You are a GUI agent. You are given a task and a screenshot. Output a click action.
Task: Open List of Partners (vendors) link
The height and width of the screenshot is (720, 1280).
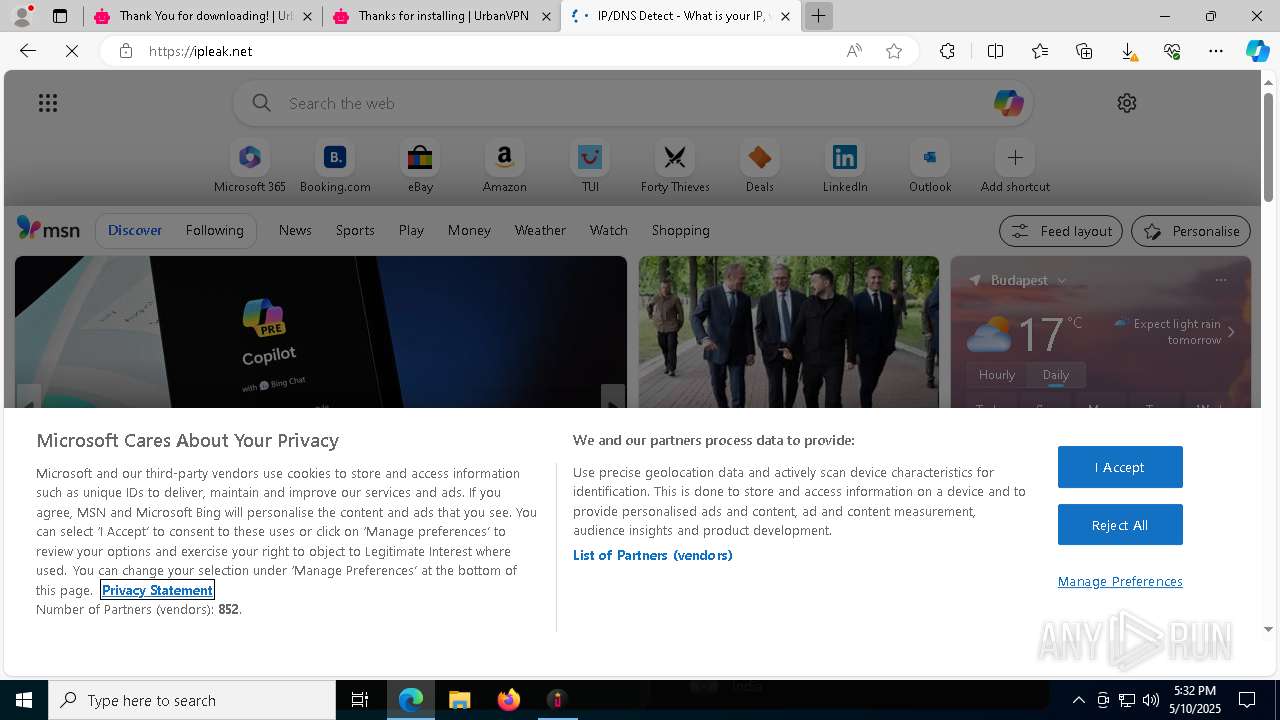[x=652, y=555]
